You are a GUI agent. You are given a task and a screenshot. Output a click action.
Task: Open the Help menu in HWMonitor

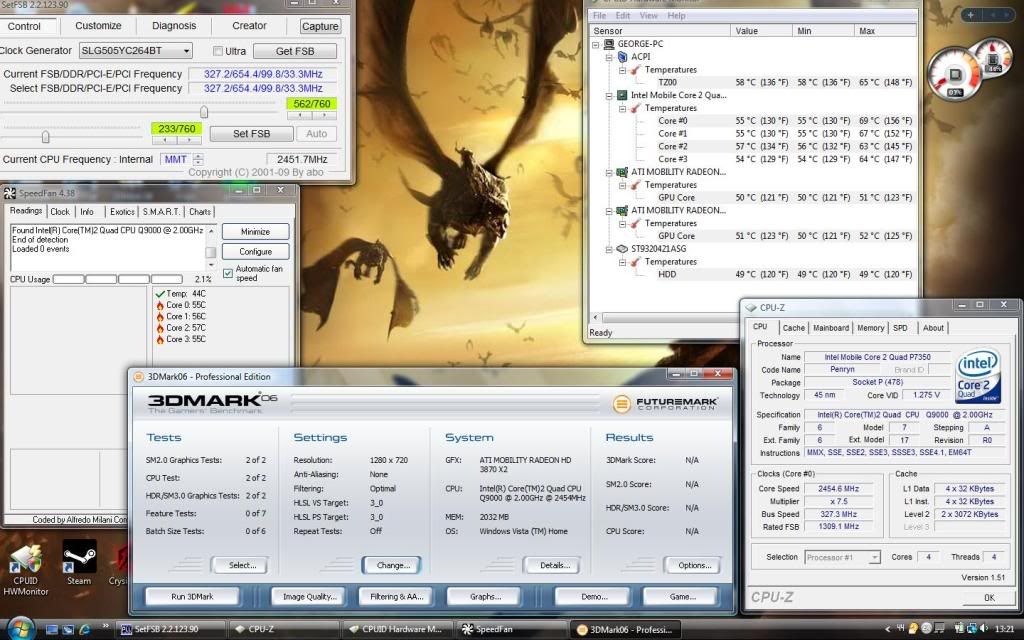coord(677,16)
